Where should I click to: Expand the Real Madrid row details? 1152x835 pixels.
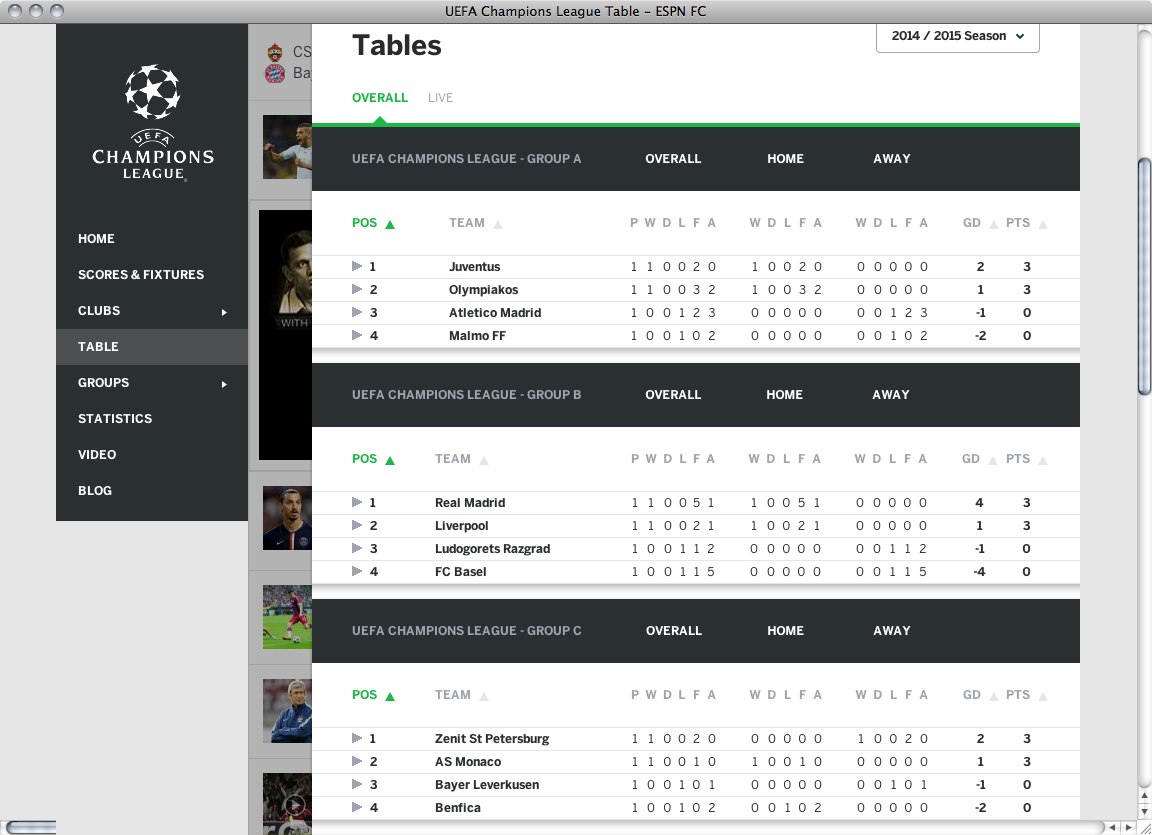click(x=357, y=503)
